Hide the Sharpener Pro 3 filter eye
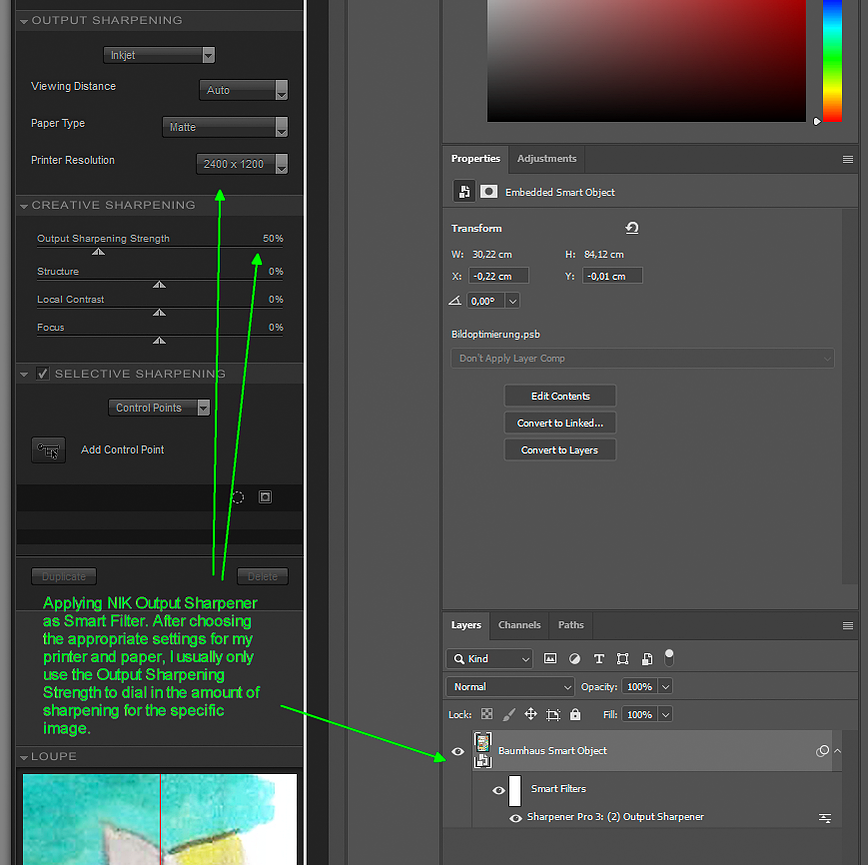 [515, 818]
